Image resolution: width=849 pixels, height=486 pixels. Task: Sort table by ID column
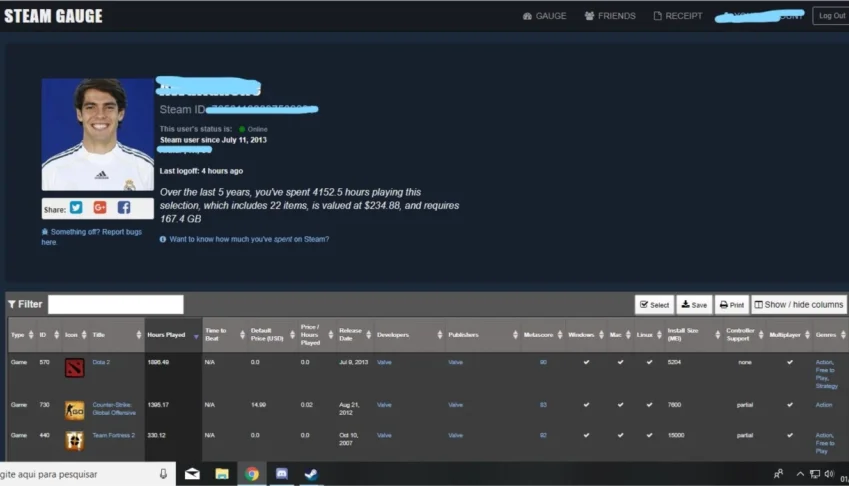click(49, 335)
